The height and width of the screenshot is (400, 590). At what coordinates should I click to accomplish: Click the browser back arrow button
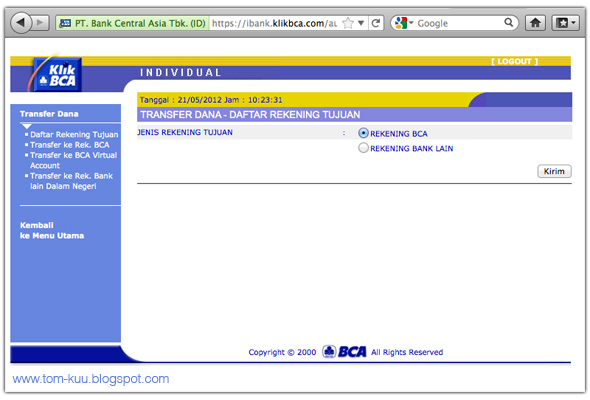pyautogui.click(x=21, y=23)
